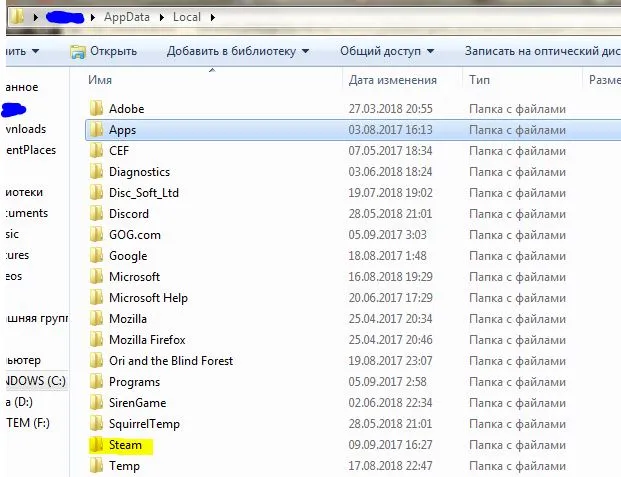Select the Diagnostics folder icon
The image size is (621, 477).
tap(96, 172)
